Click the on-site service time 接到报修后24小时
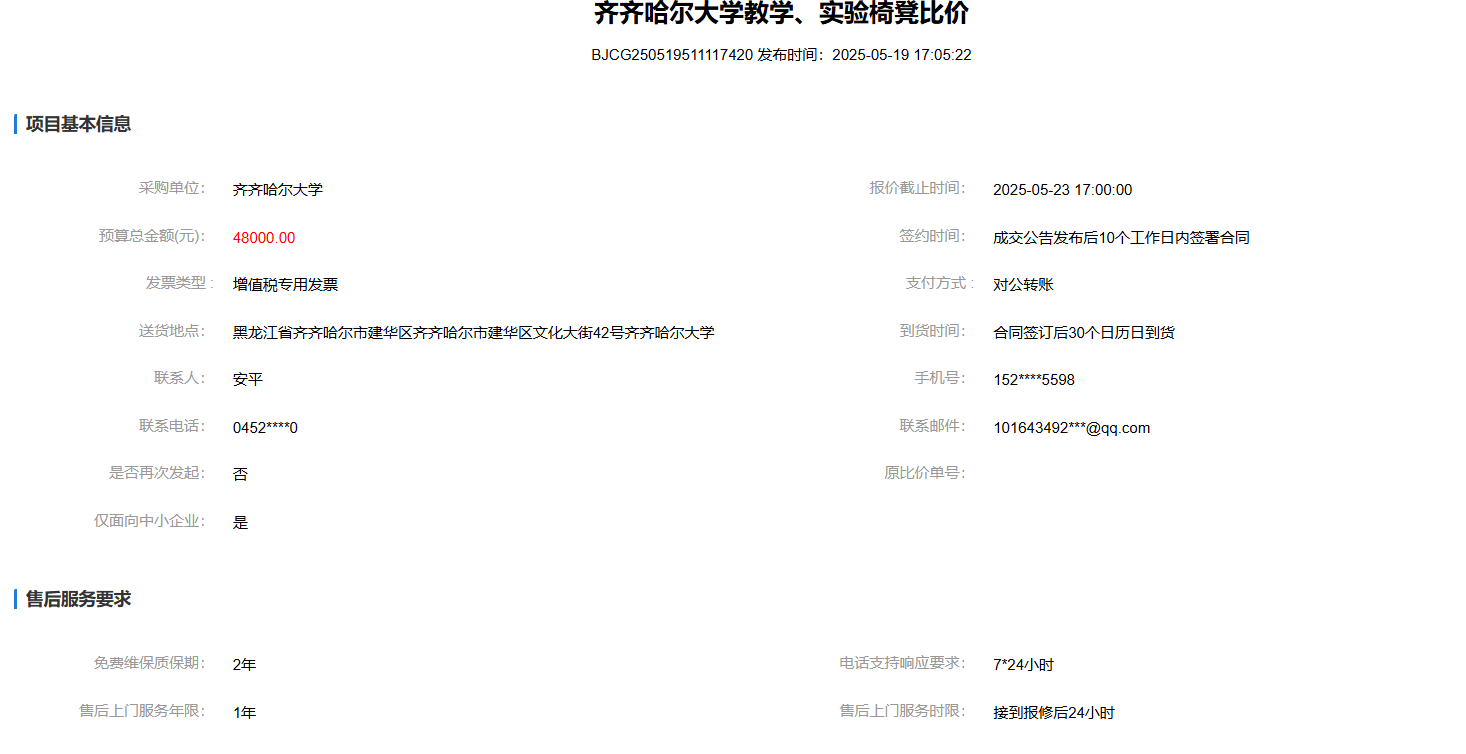This screenshot has height=754, width=1466. click(x=1053, y=713)
